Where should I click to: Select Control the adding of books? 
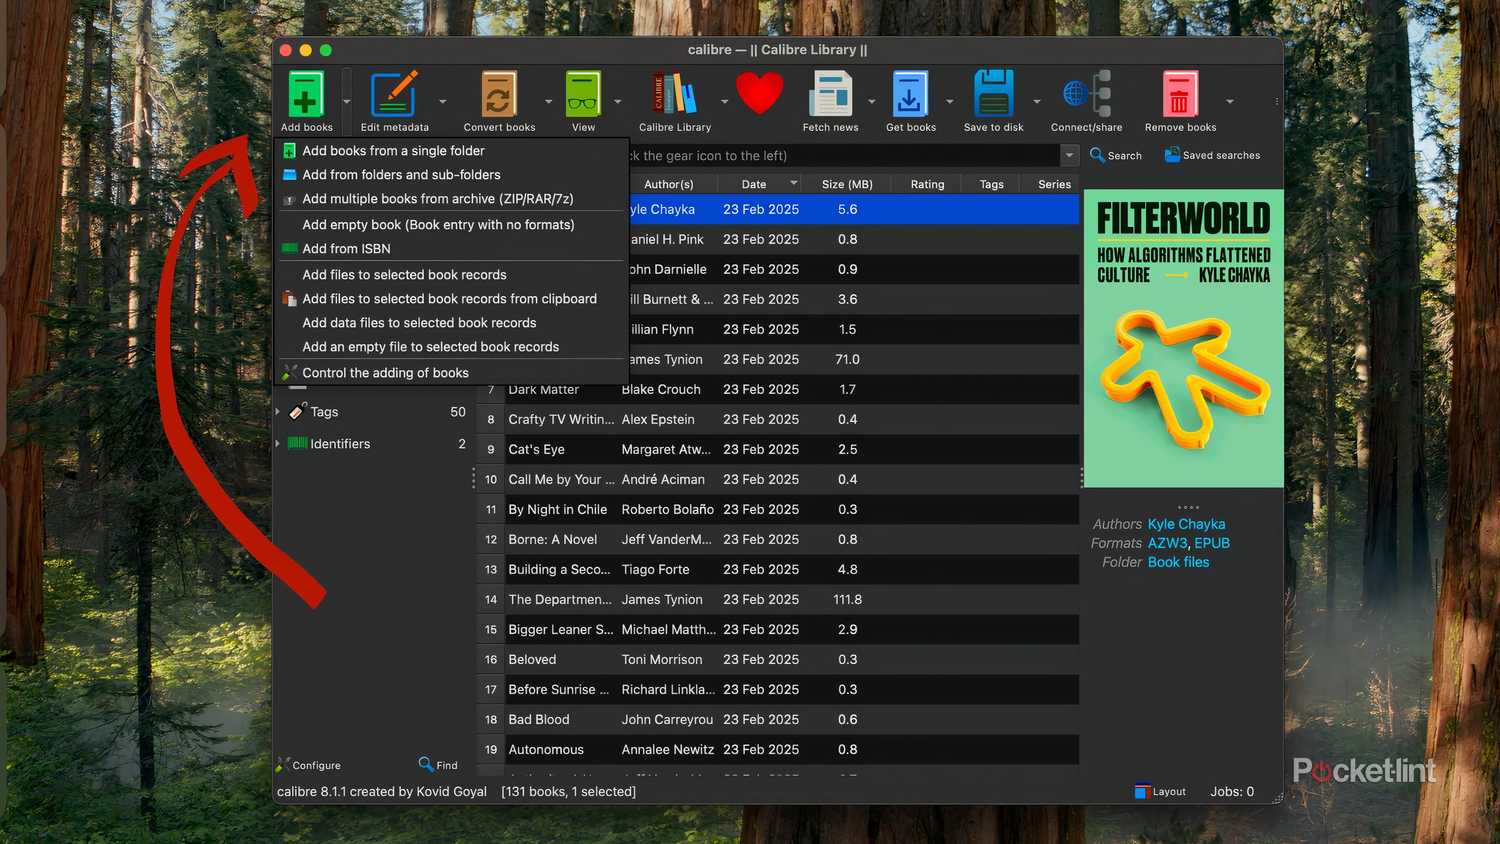click(451, 373)
